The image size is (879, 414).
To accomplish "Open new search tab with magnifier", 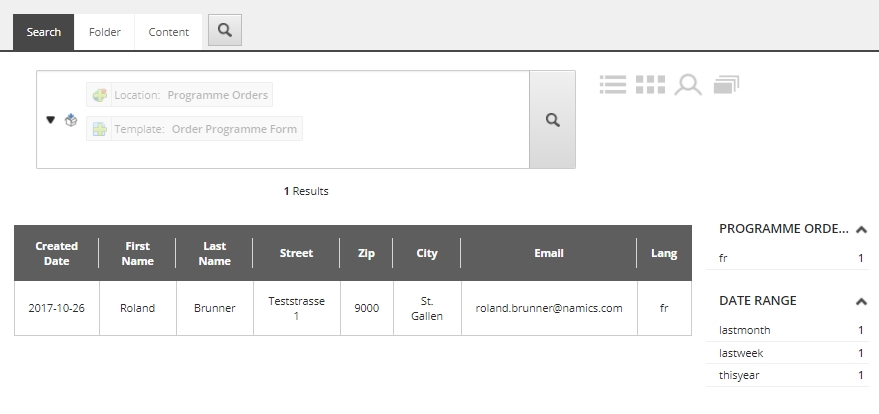I will pyautogui.click(x=225, y=31).
